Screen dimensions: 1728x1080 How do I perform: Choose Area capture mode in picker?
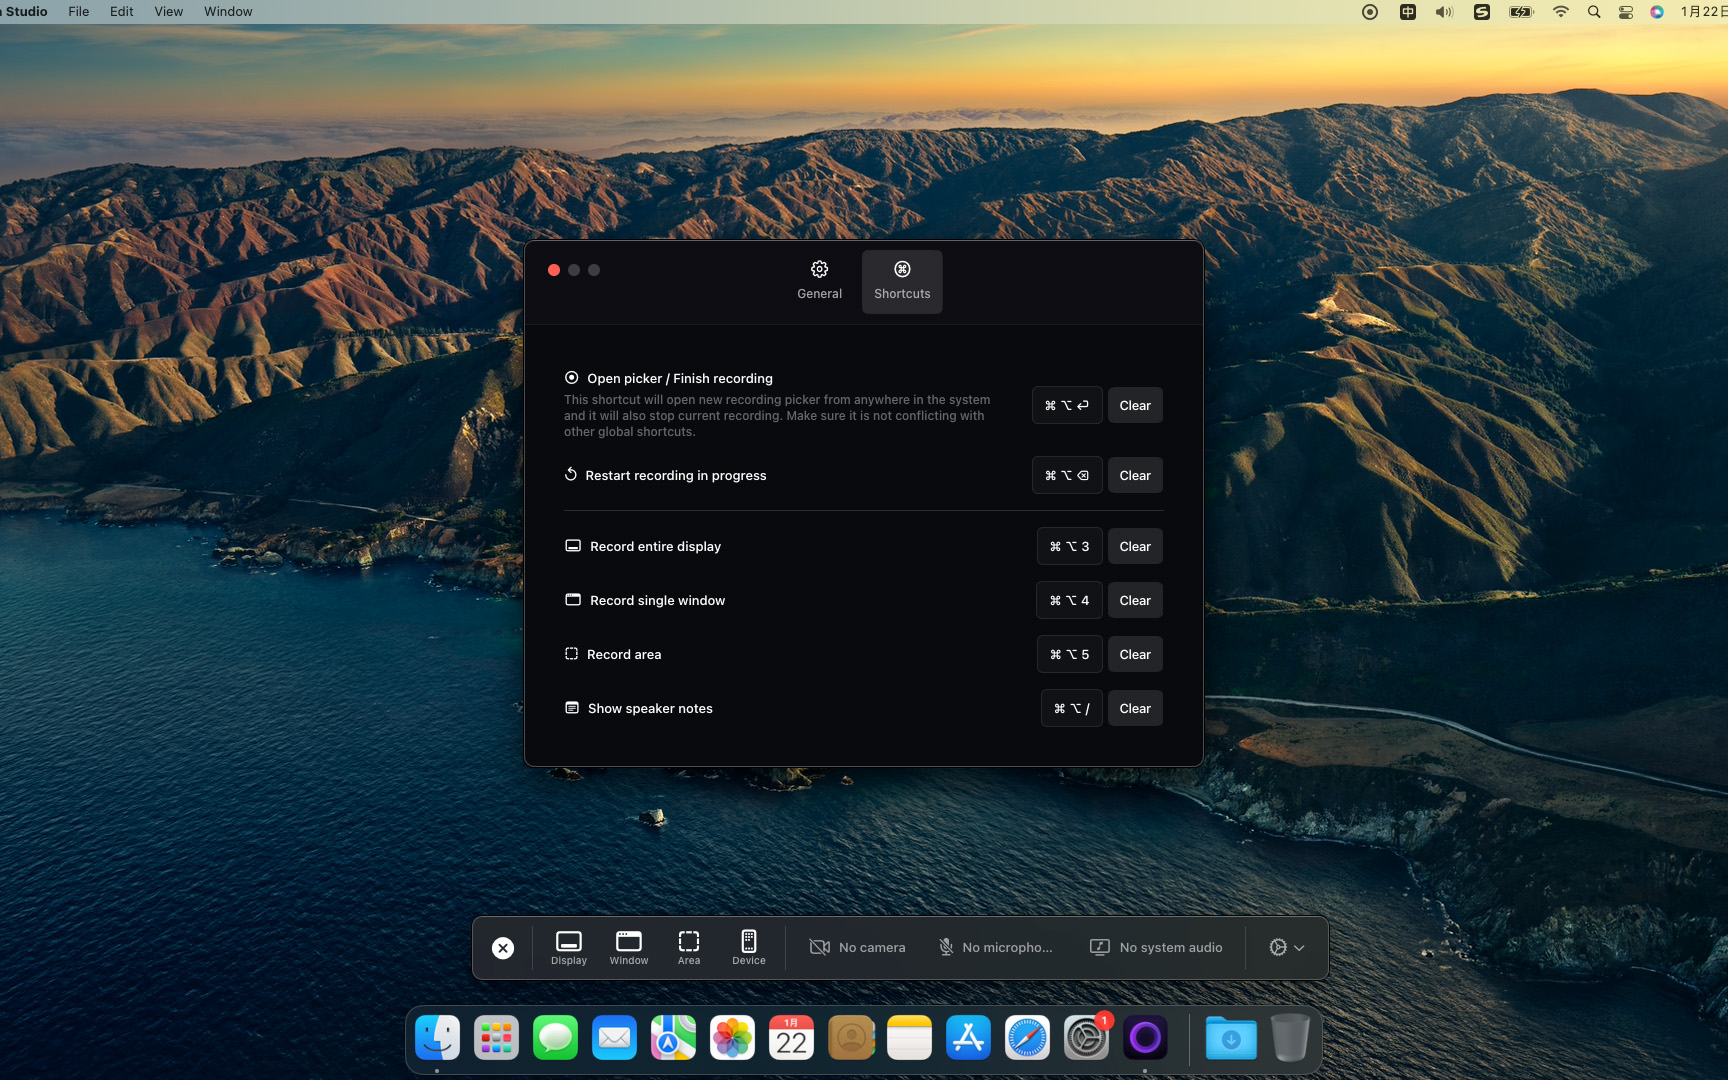tap(689, 947)
